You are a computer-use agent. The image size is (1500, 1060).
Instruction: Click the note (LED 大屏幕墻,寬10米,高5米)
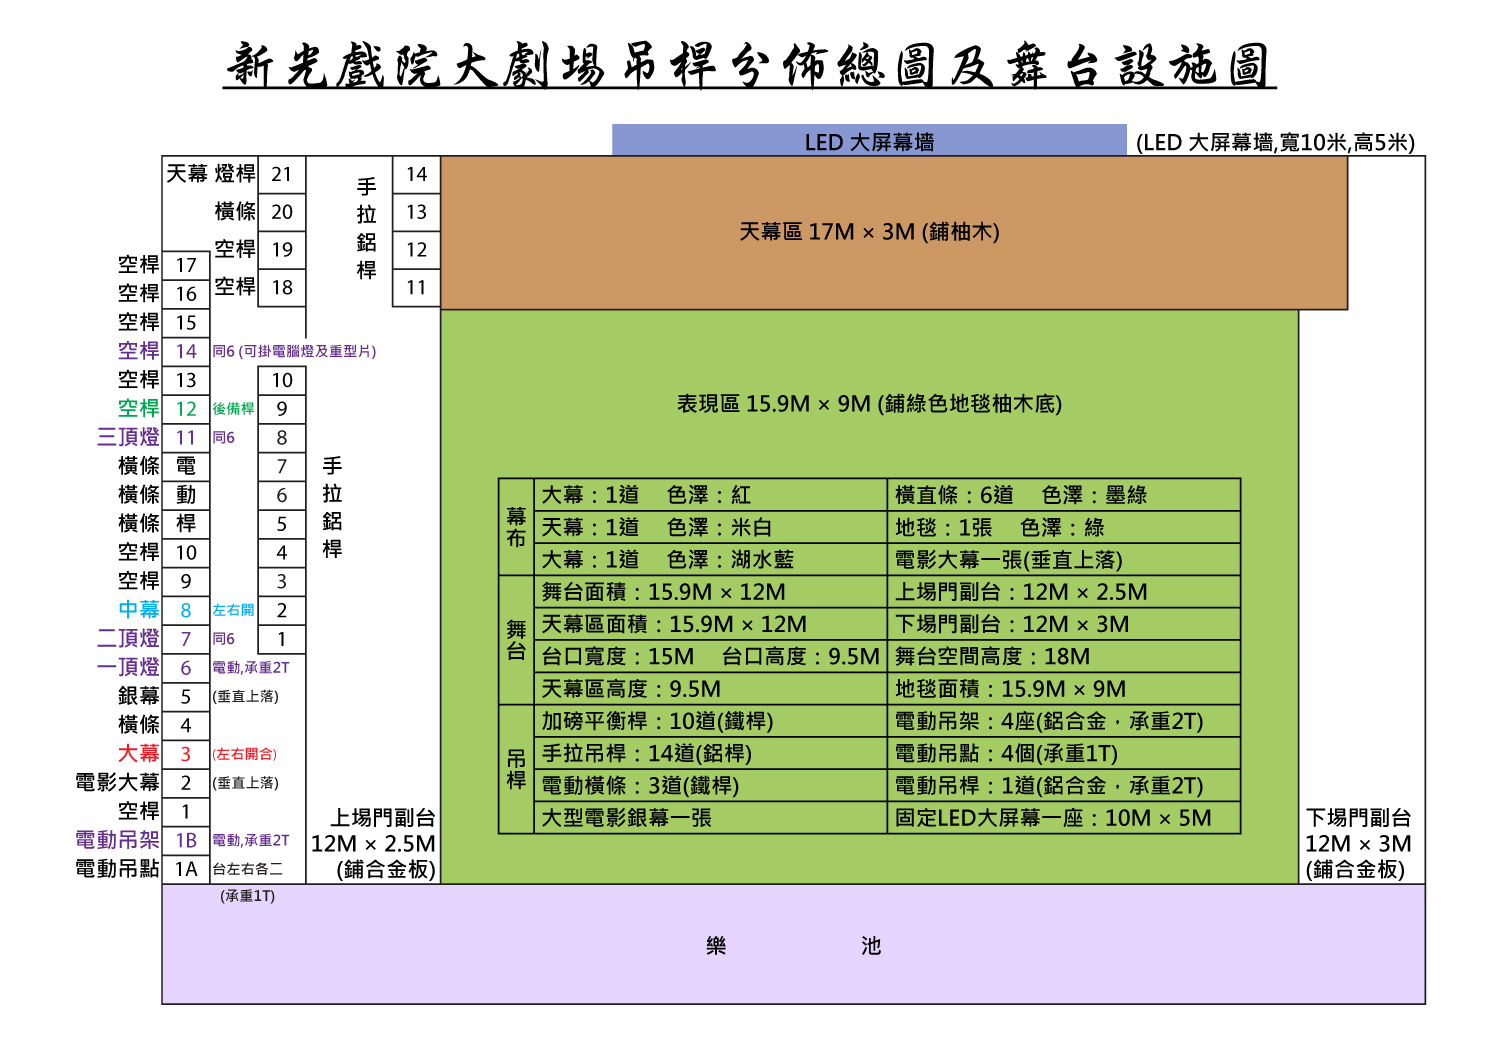(1275, 142)
